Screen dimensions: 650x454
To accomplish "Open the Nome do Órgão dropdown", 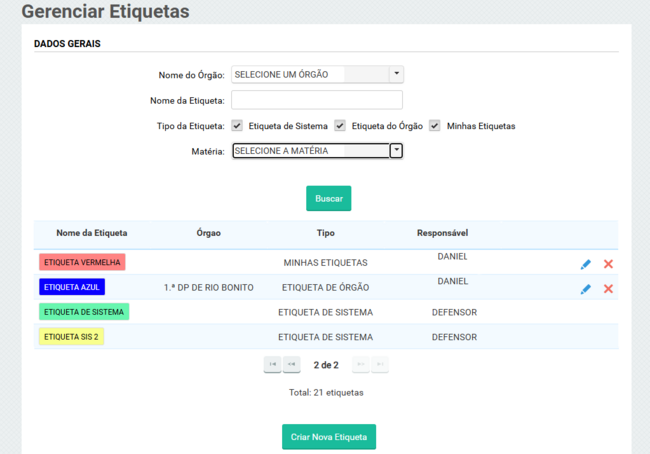I will [x=396, y=74].
